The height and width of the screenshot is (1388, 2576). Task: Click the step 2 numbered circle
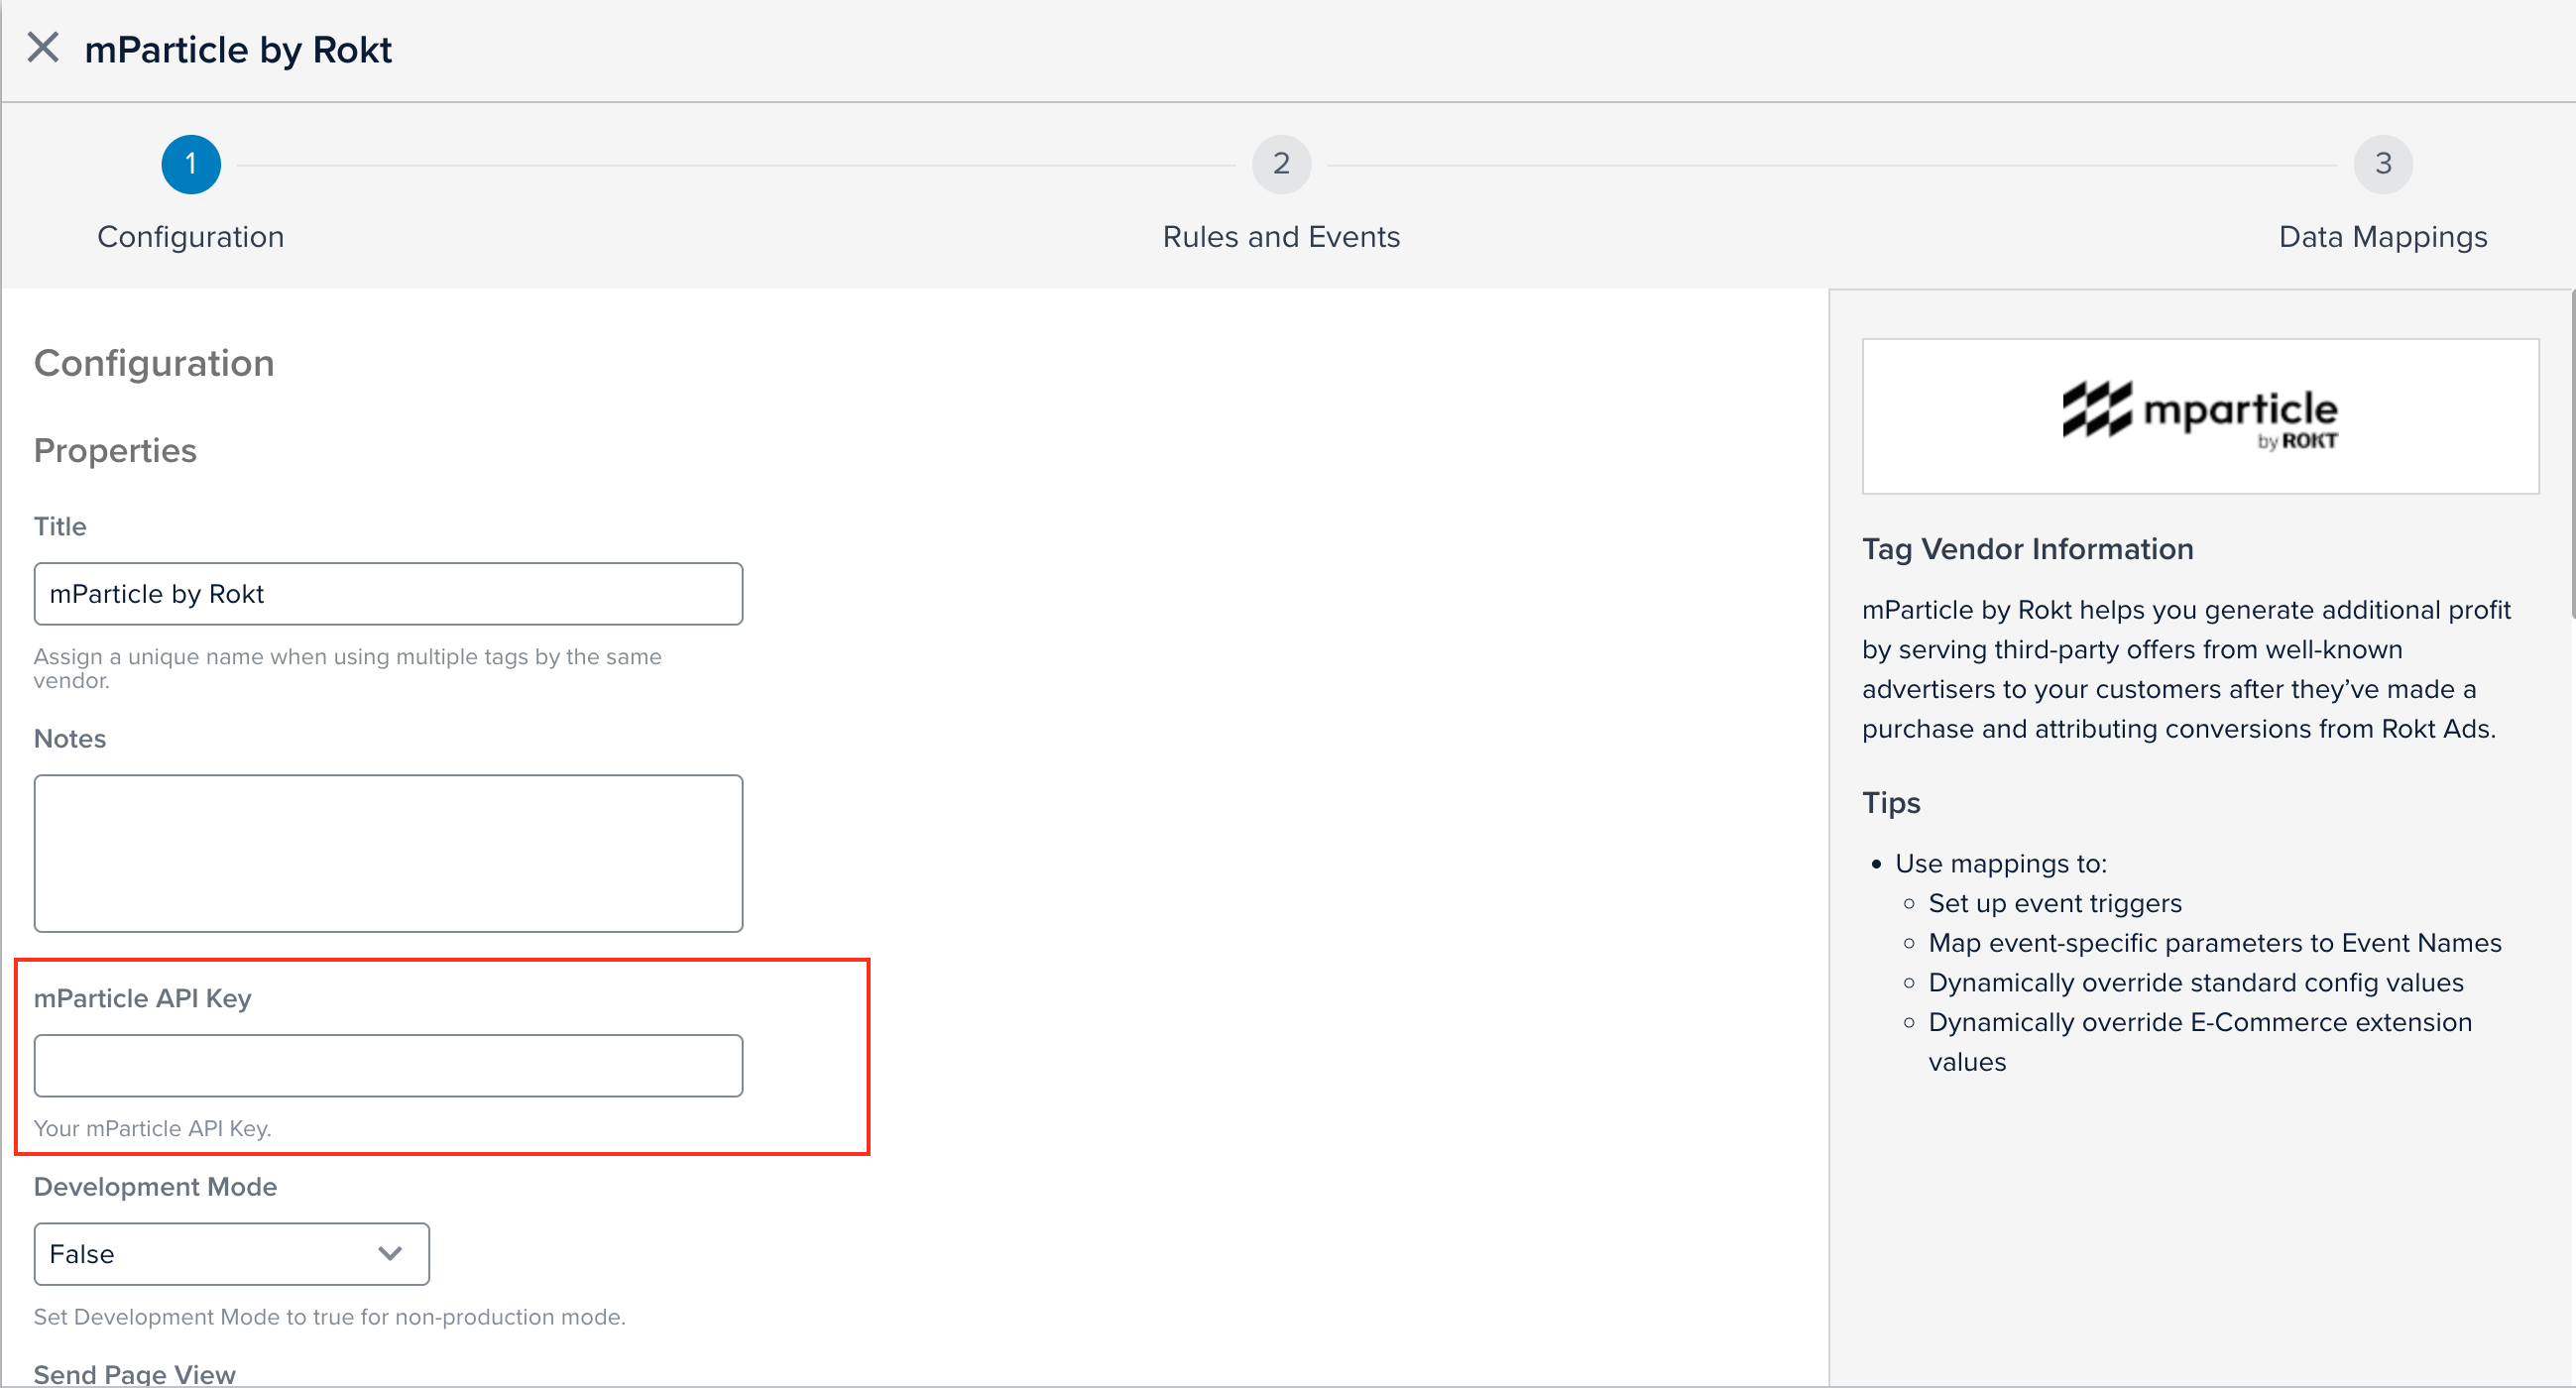click(x=1281, y=163)
